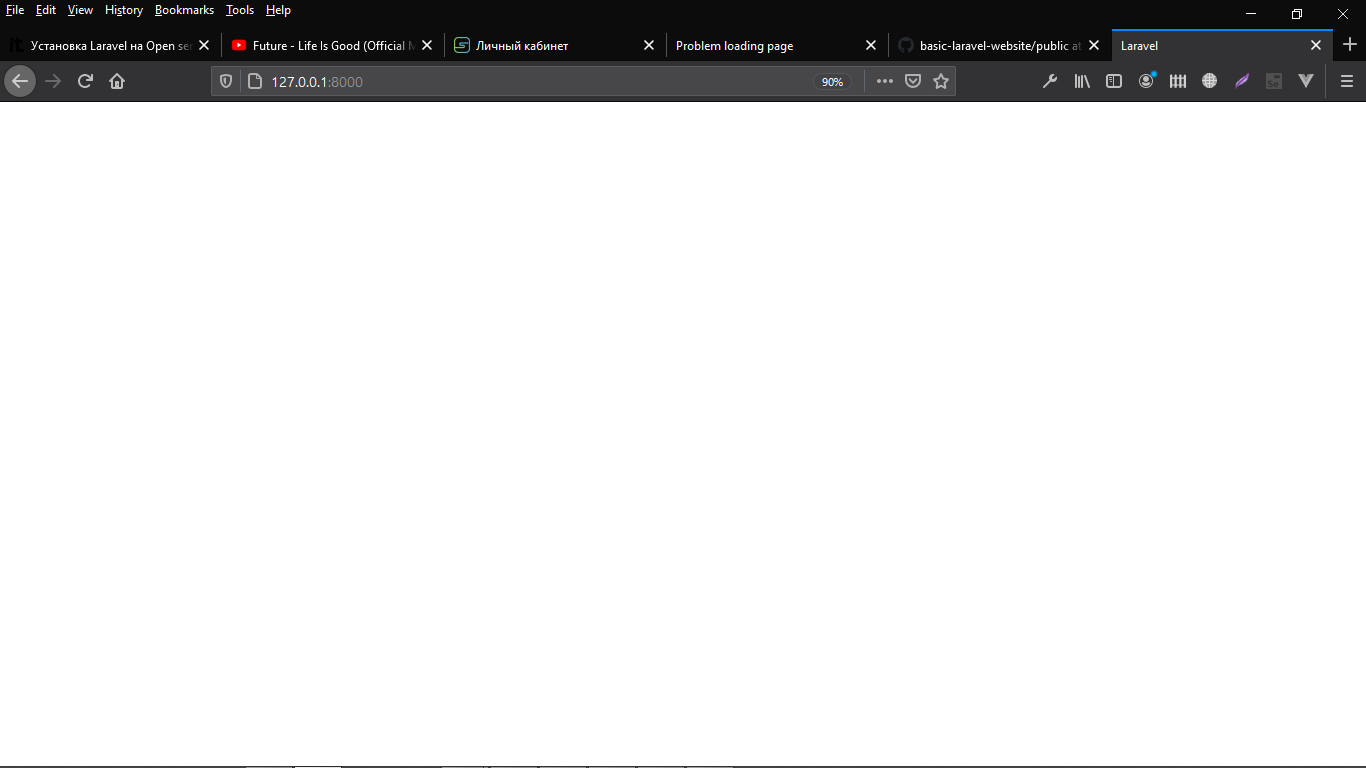Close the Установка Laravel tab
The height and width of the screenshot is (768, 1366).
204,45
